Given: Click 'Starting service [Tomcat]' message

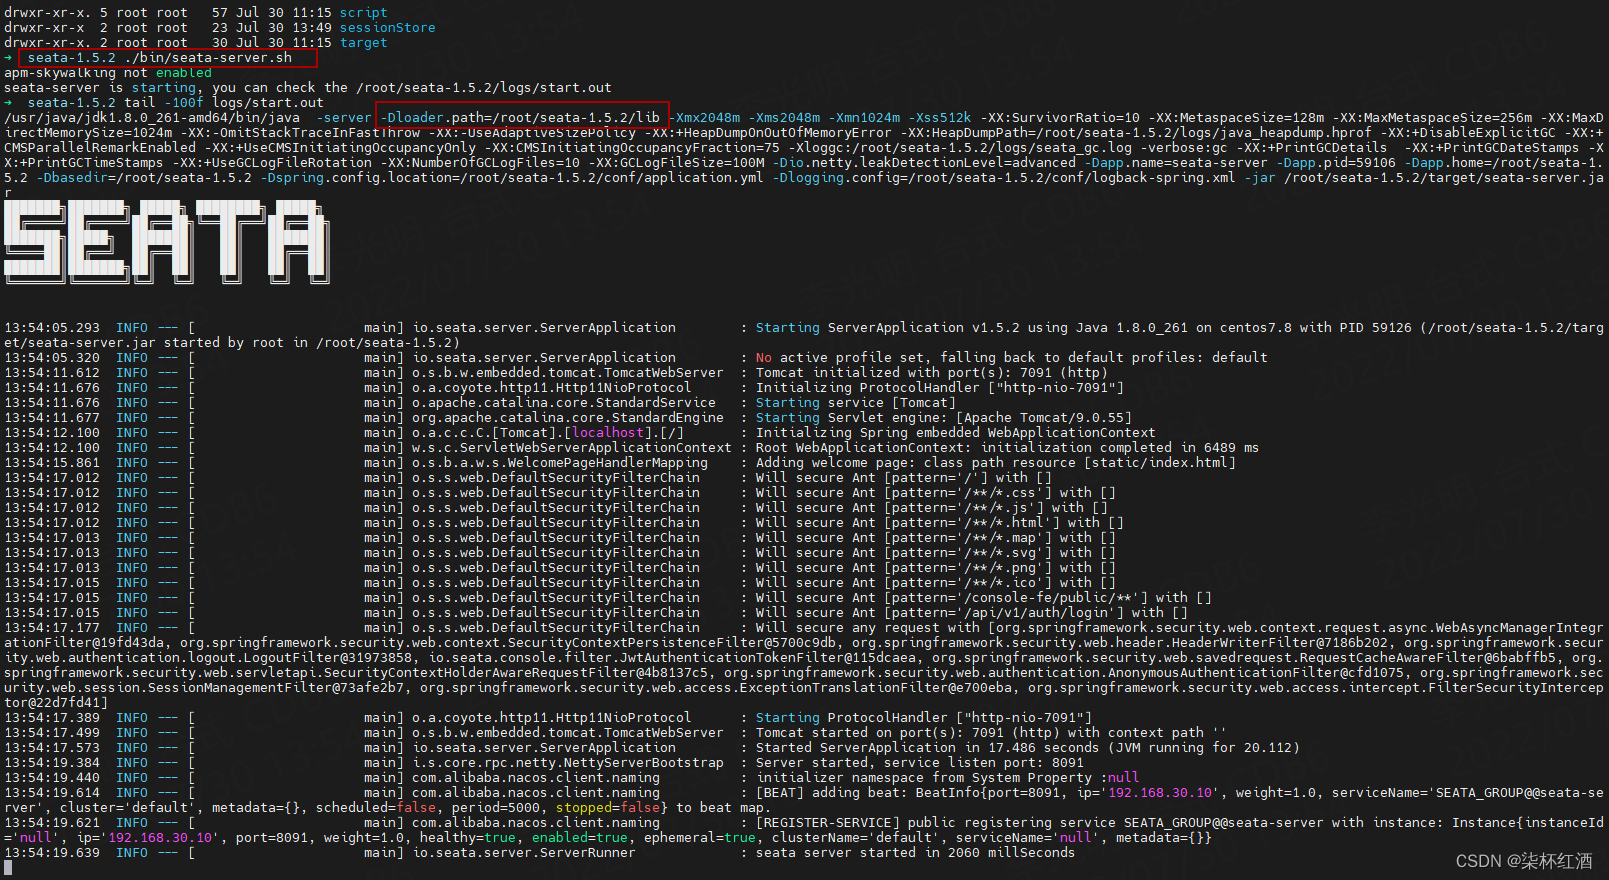Looking at the screenshot, I should [856, 403].
